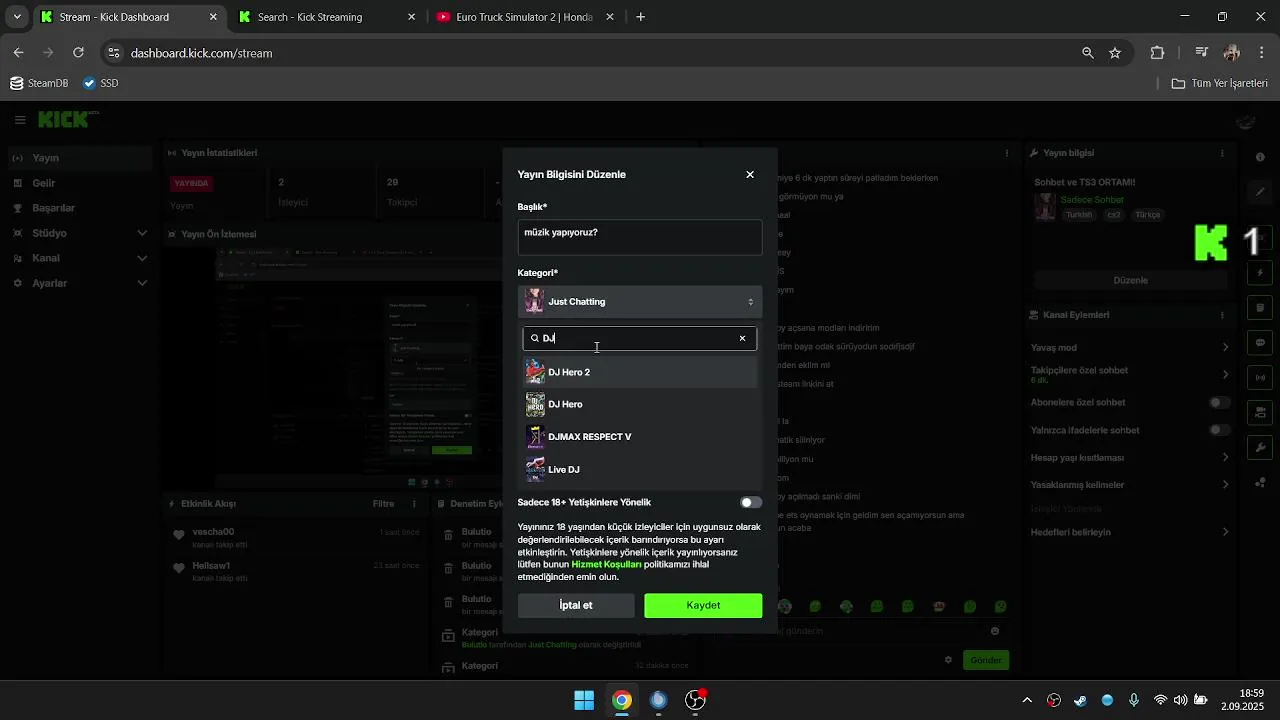The height and width of the screenshot is (720, 1280).
Task: Expand Yasaklanmış kelimeler option
Action: coord(1131,484)
